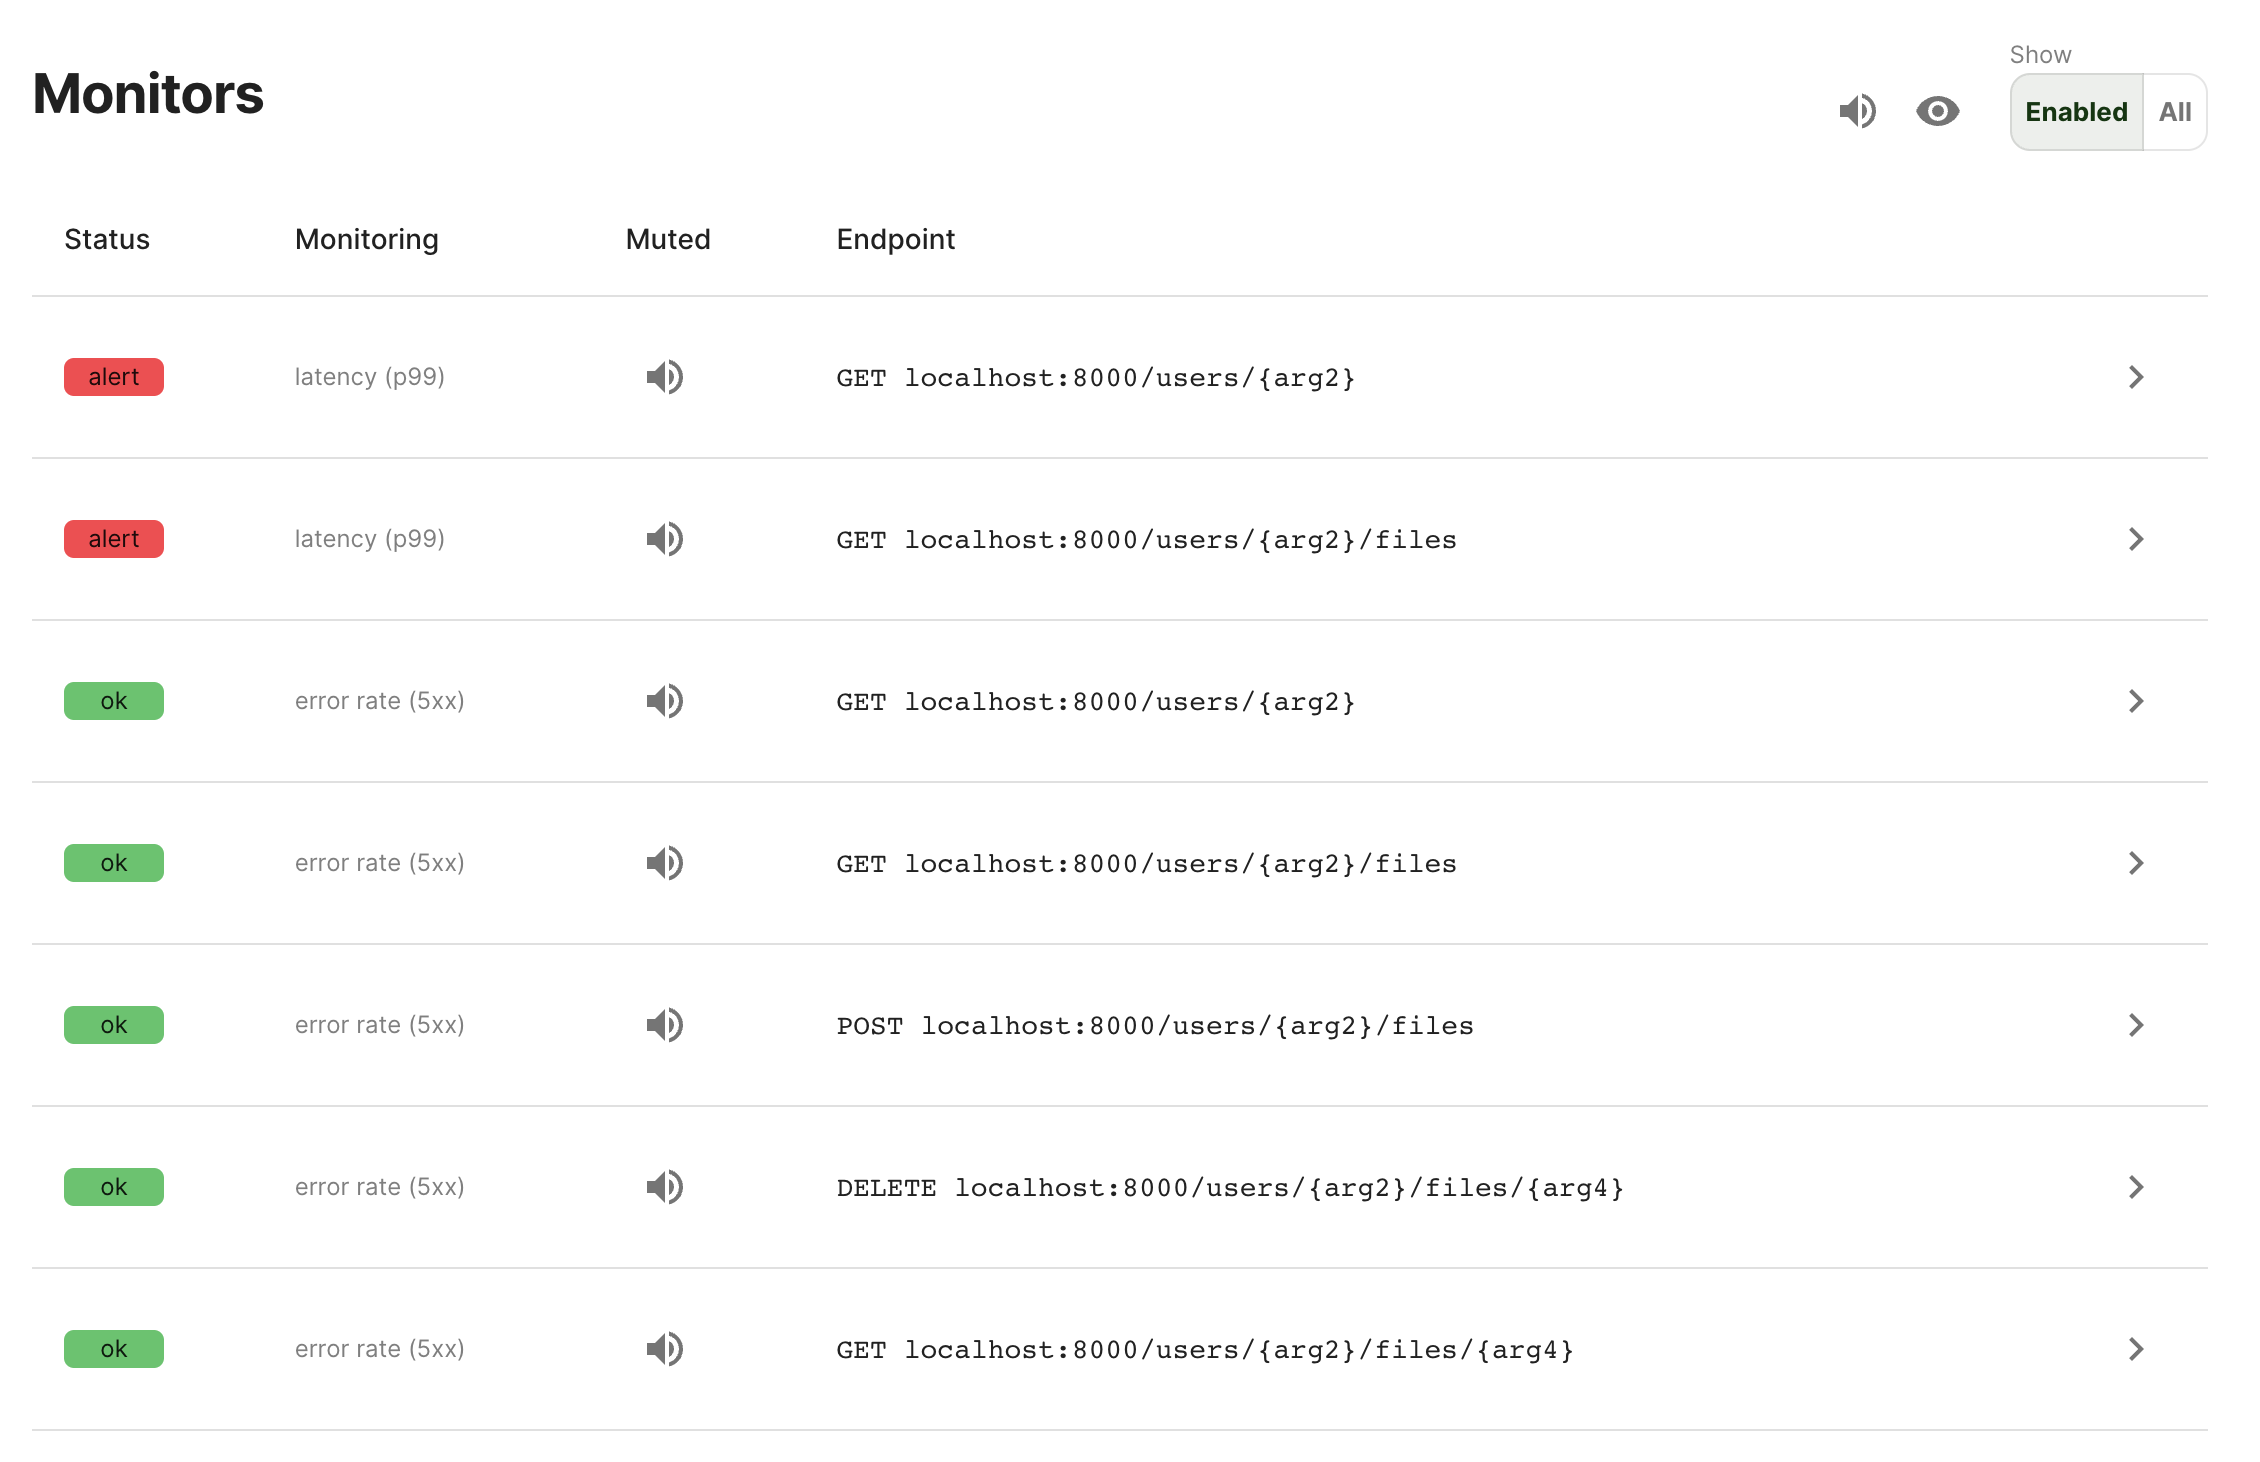Click the Endpoint column header
The width and height of the screenshot is (2260, 1462).
[x=895, y=239]
